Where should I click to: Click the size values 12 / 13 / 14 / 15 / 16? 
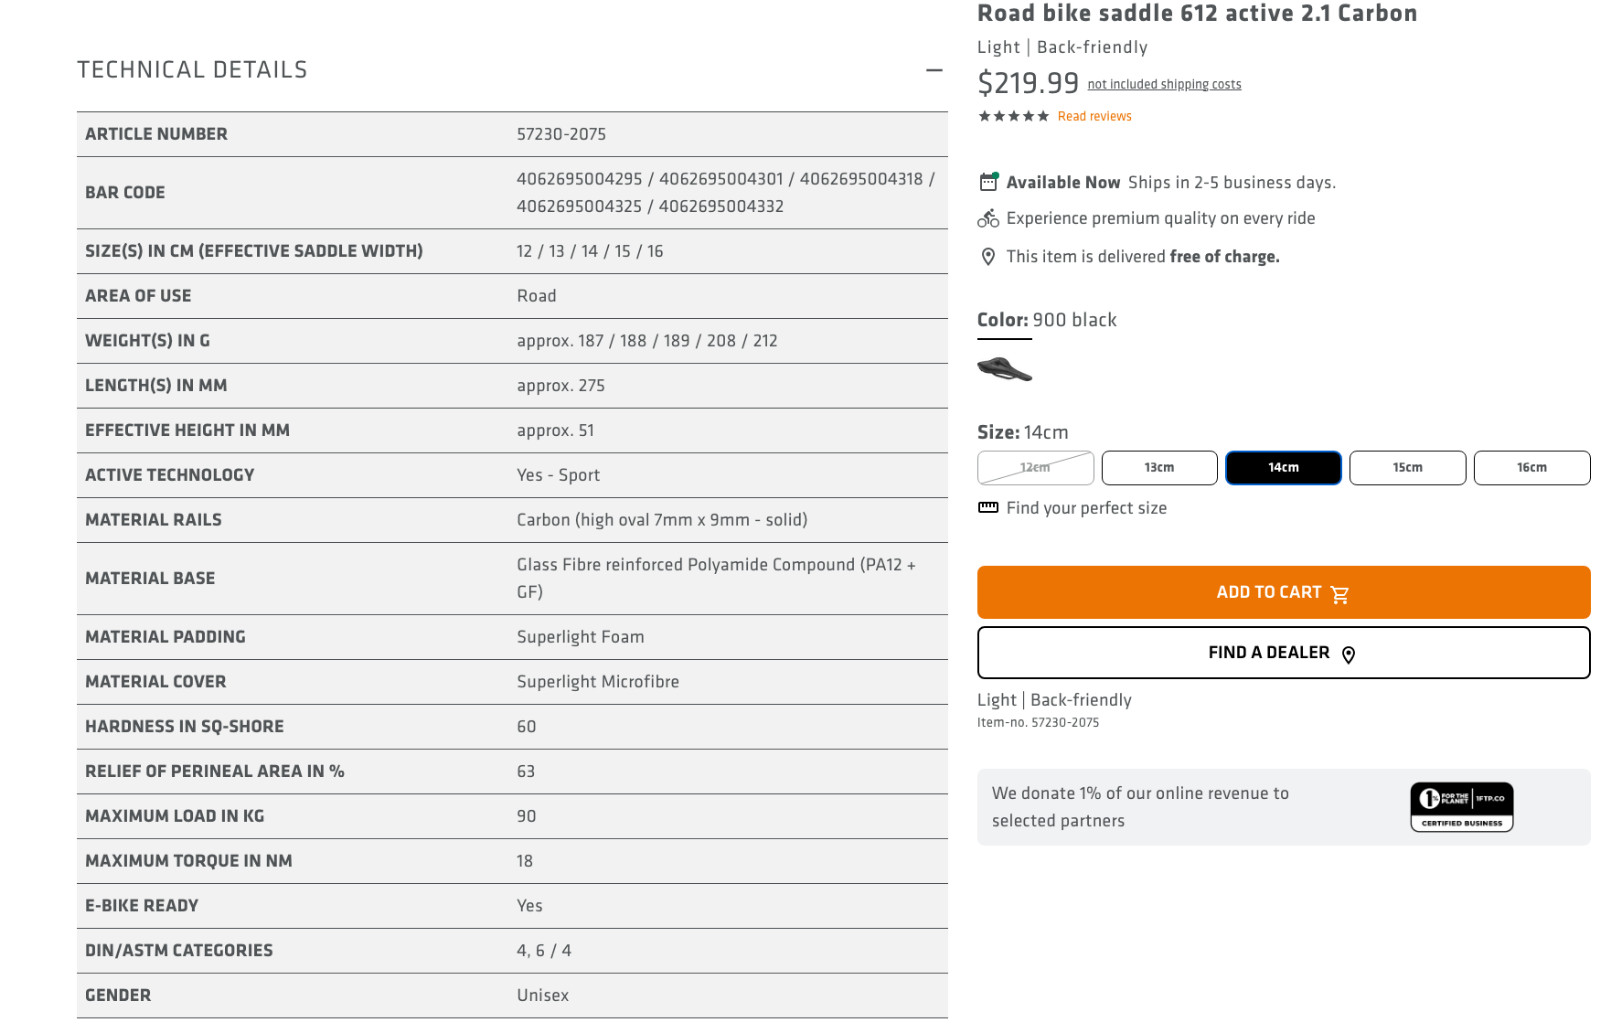[590, 251]
